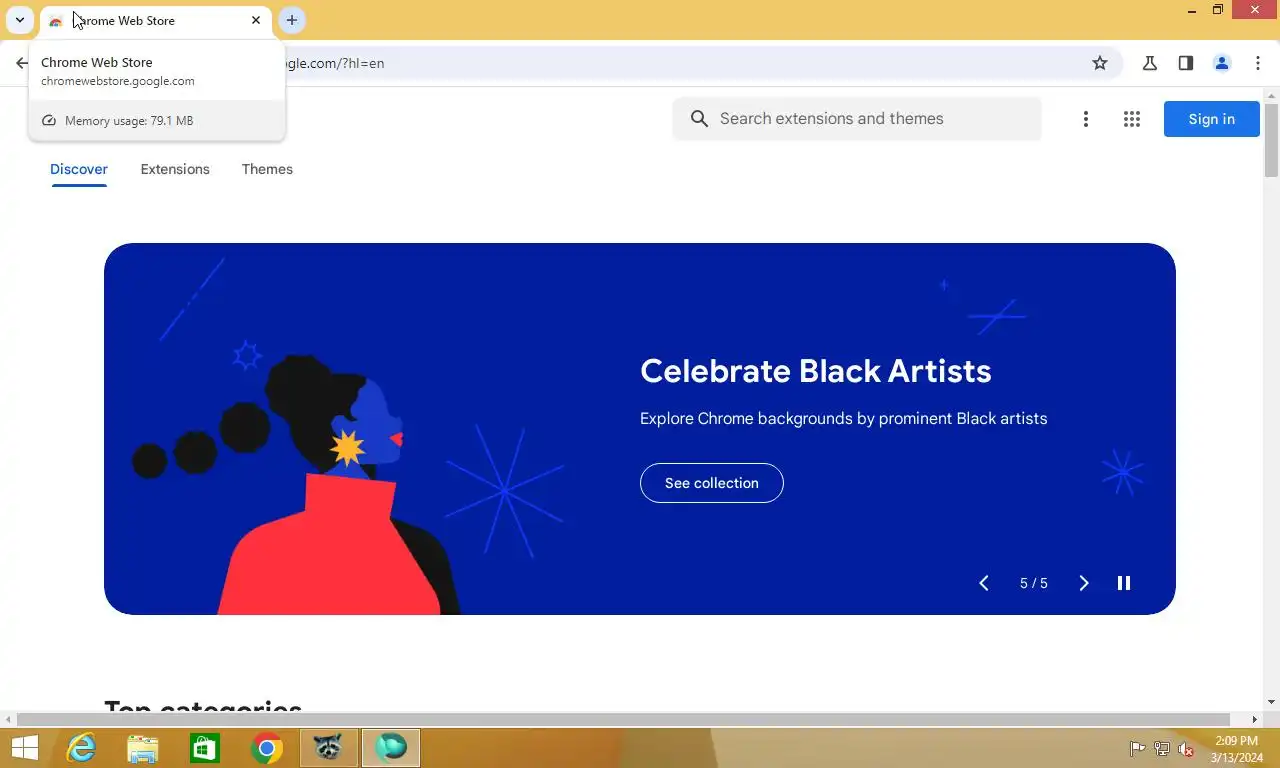Select the Chrome Web Store tab
Screen dimensions: 1280x768
155,20
